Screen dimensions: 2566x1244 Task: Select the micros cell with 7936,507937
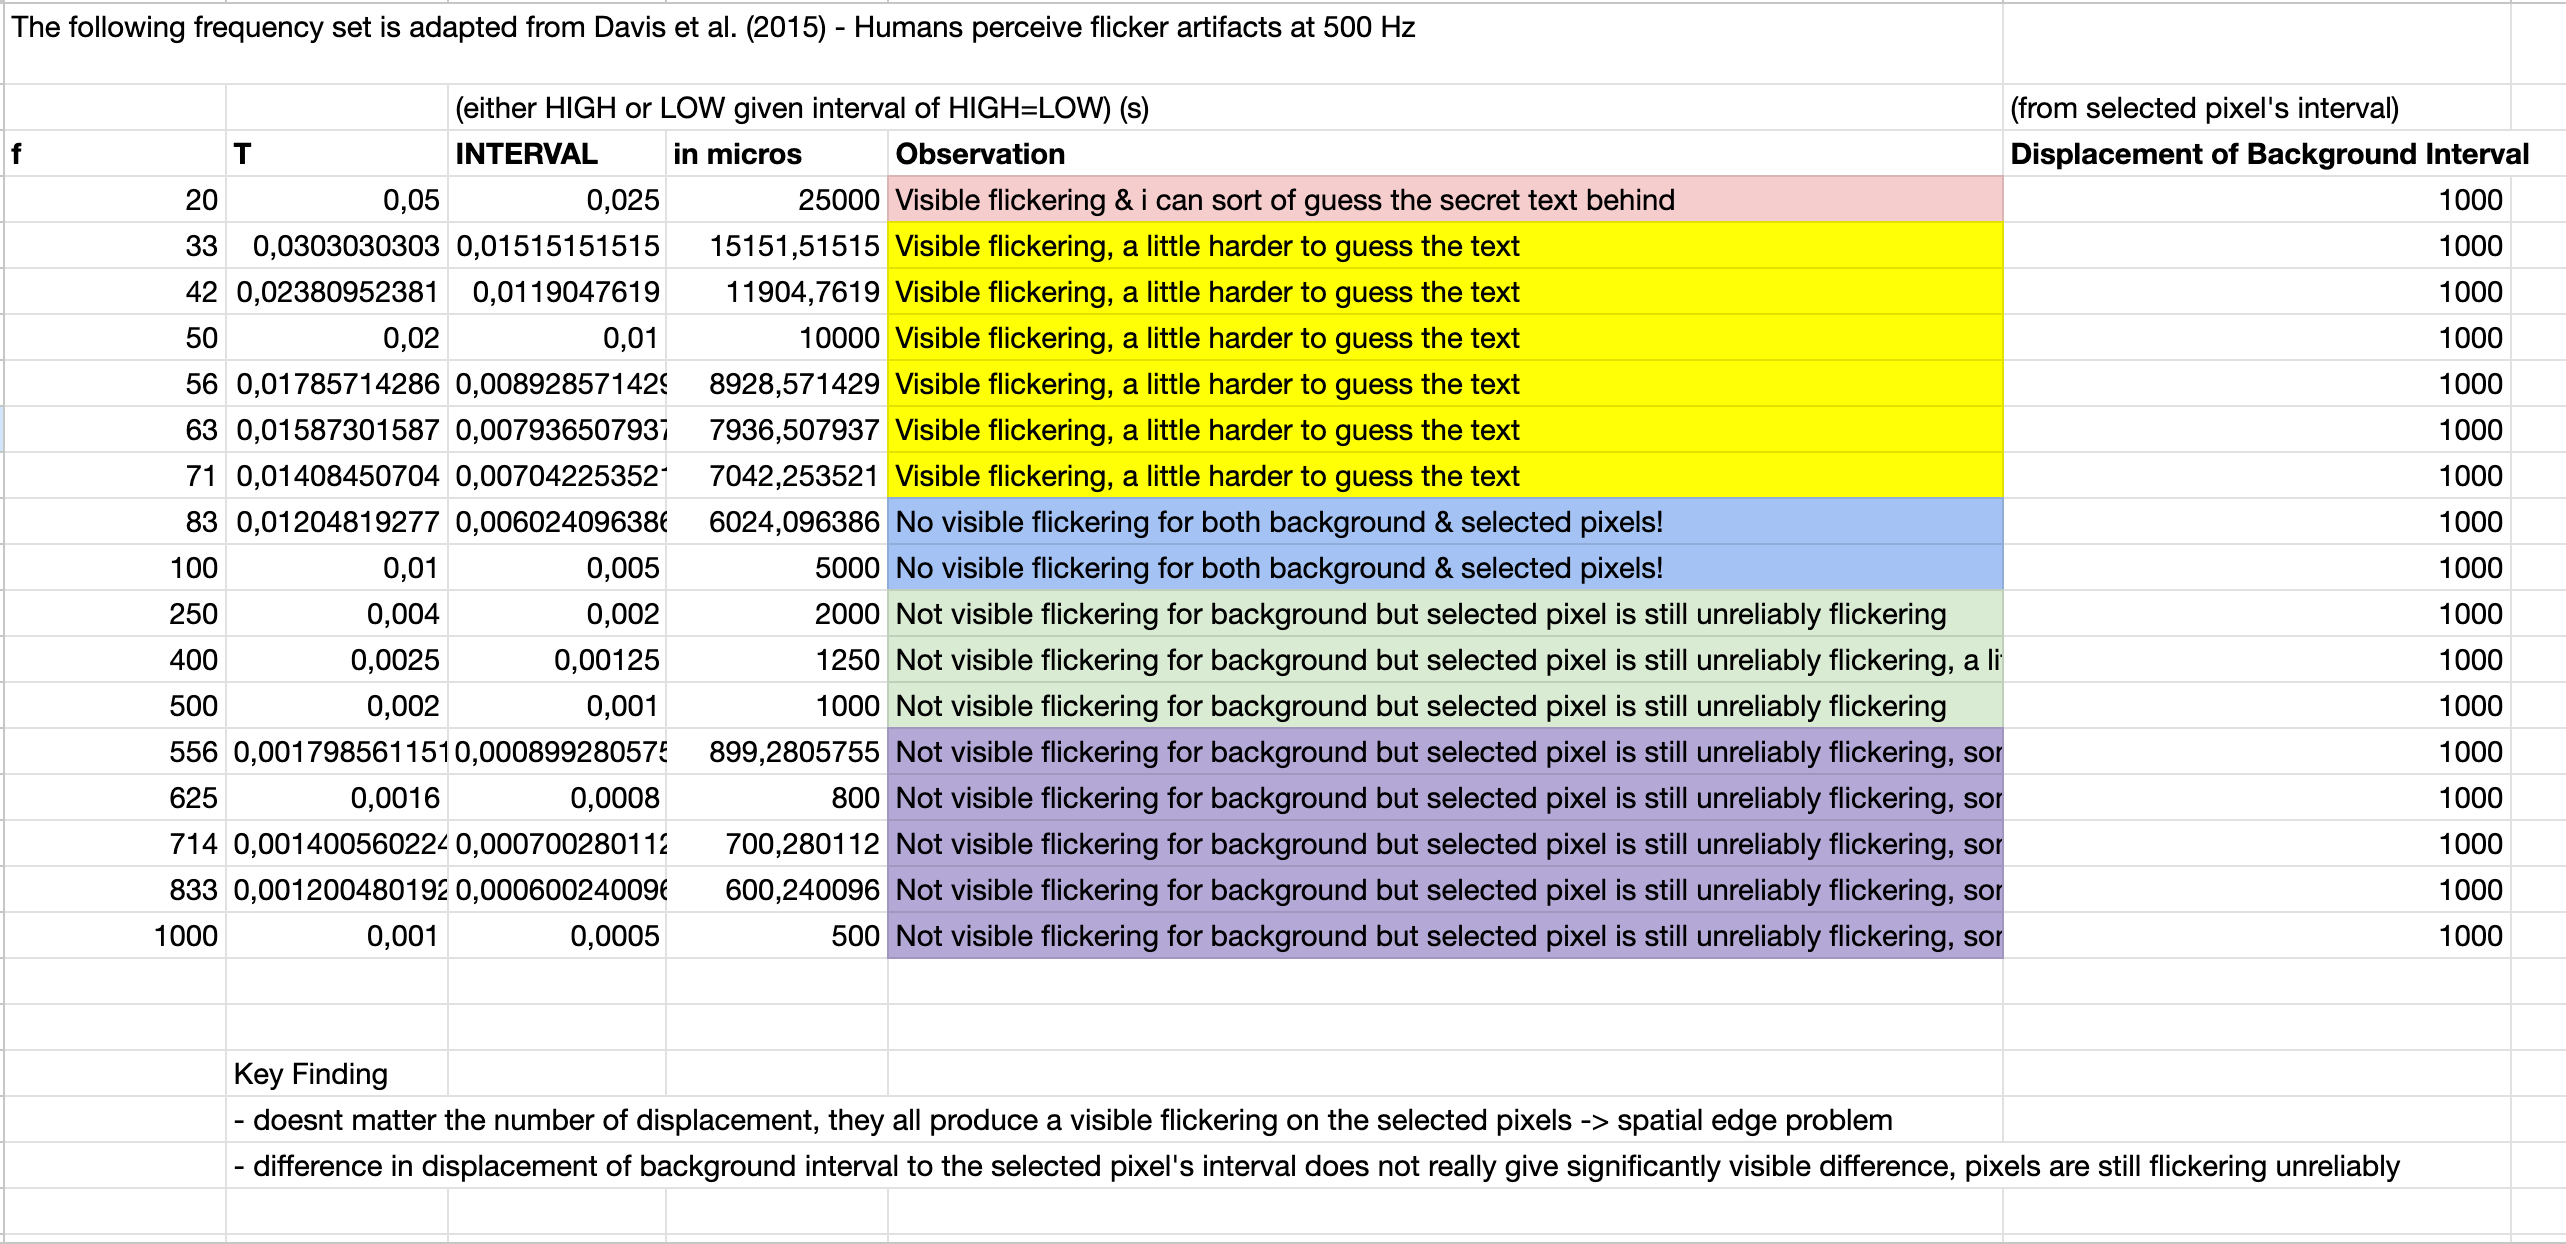(777, 429)
